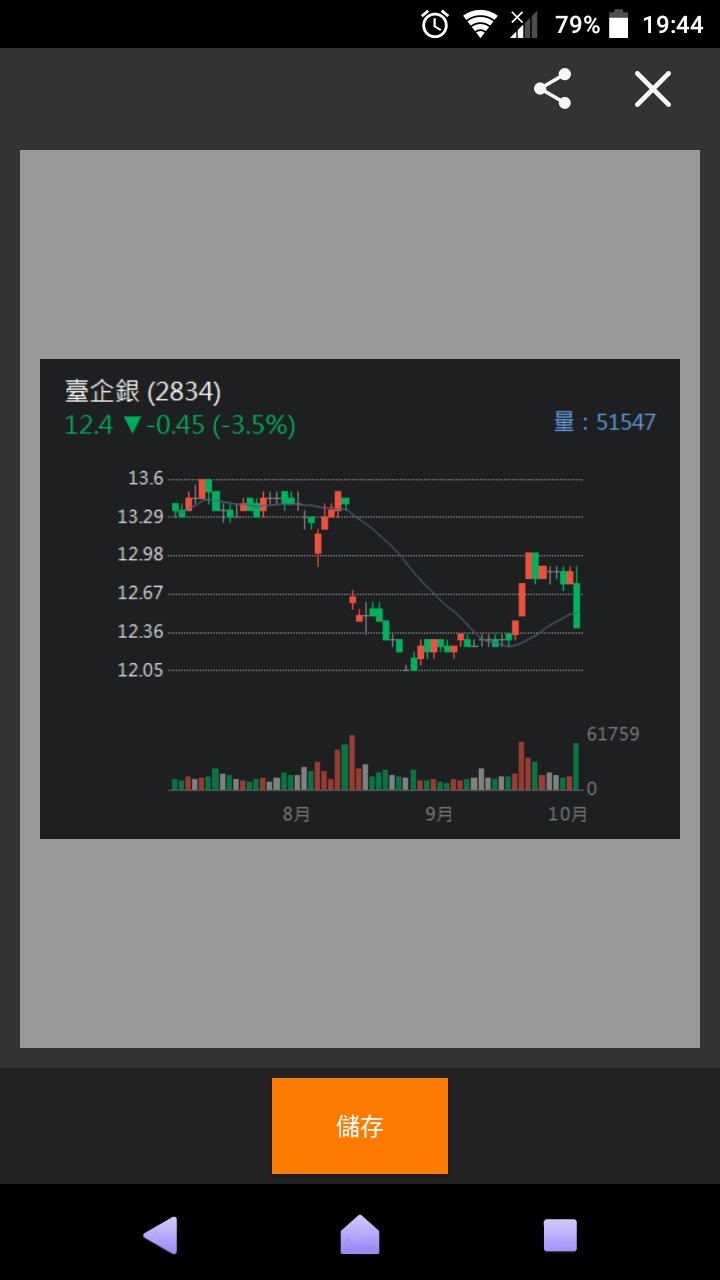This screenshot has height=1280, width=720.
Task: Tap the tallest green volume bar at right
Action: [576, 766]
